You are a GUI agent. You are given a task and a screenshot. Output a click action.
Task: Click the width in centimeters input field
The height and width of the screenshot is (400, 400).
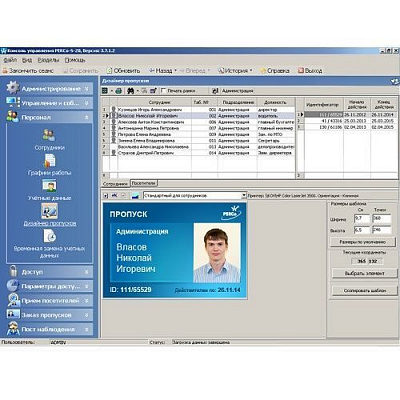point(362,219)
